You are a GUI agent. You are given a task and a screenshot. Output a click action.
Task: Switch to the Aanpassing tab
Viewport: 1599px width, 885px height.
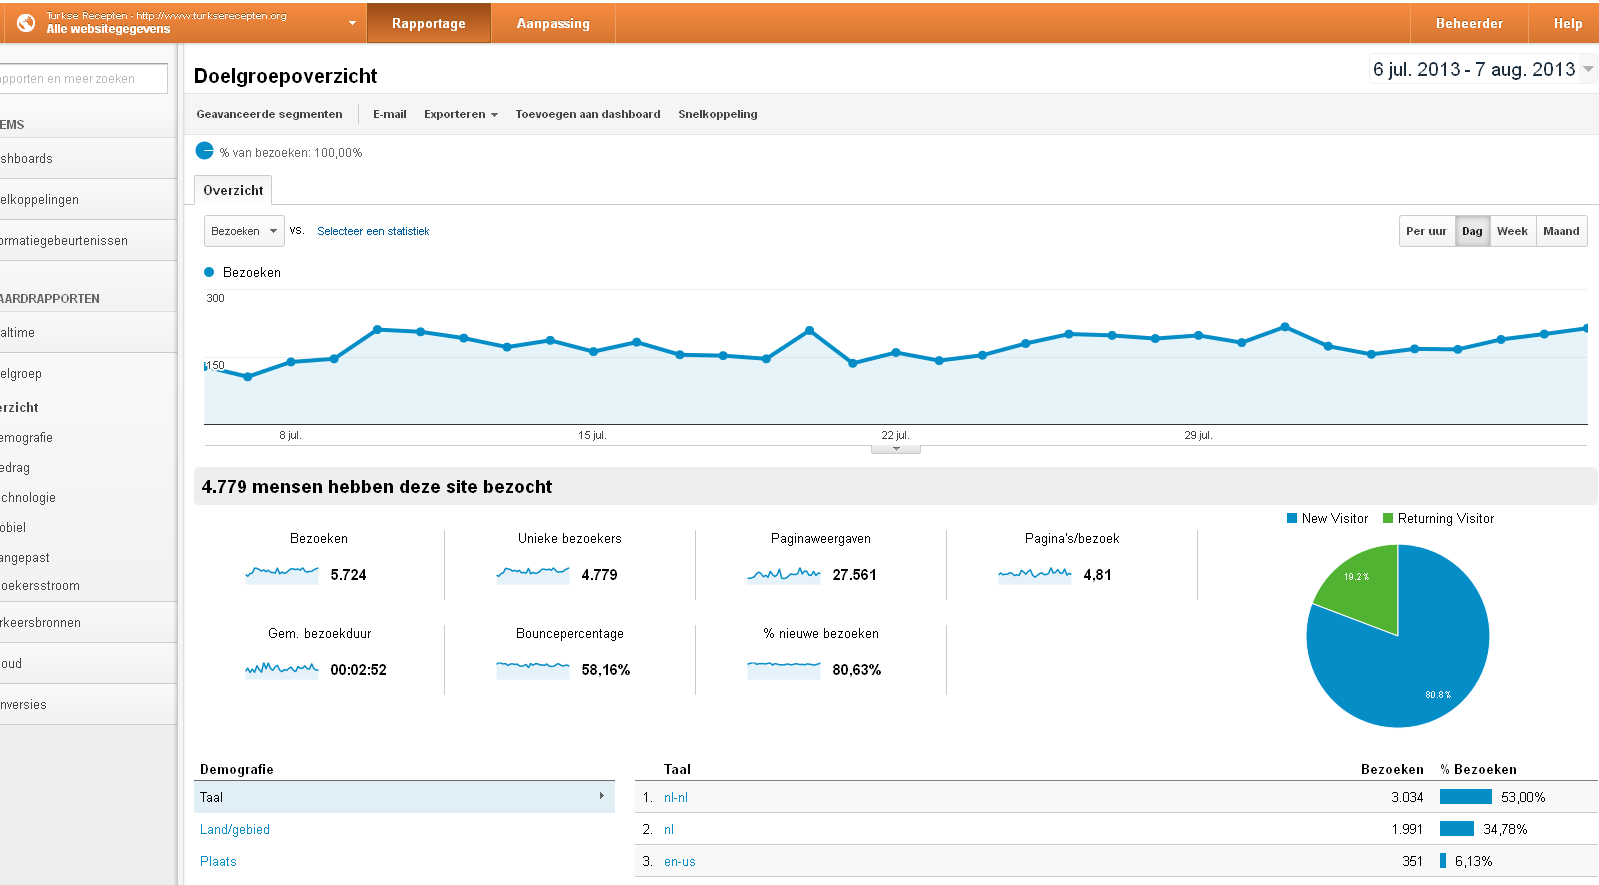pos(553,23)
